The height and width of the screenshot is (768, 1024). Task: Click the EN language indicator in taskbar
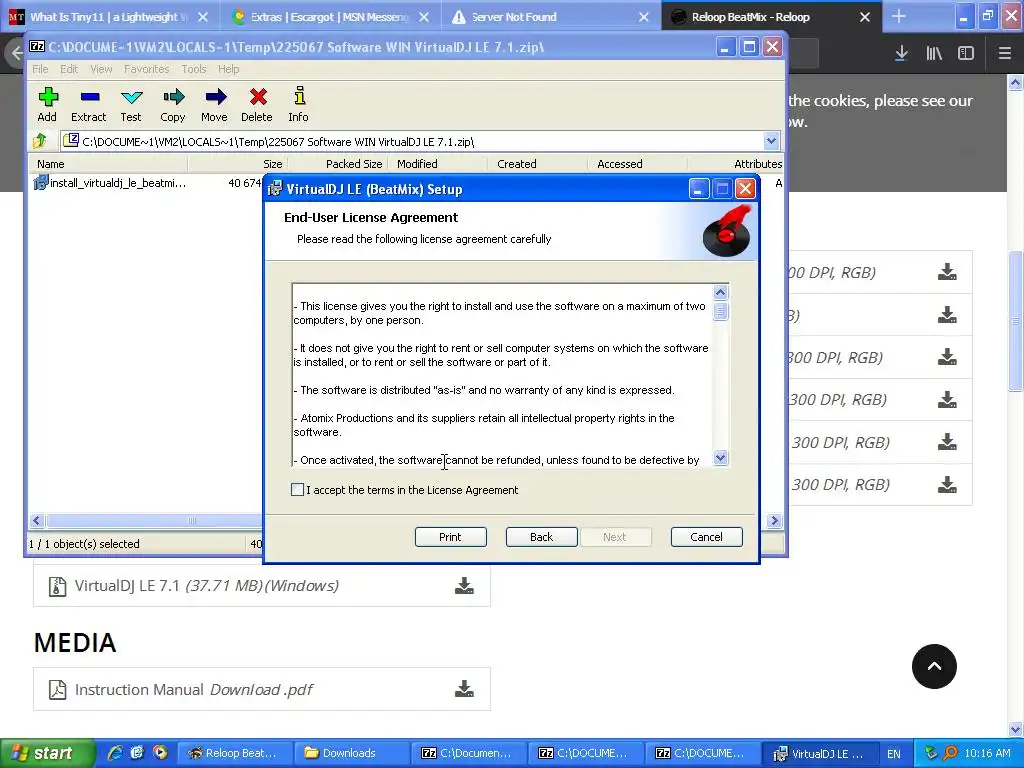point(893,754)
